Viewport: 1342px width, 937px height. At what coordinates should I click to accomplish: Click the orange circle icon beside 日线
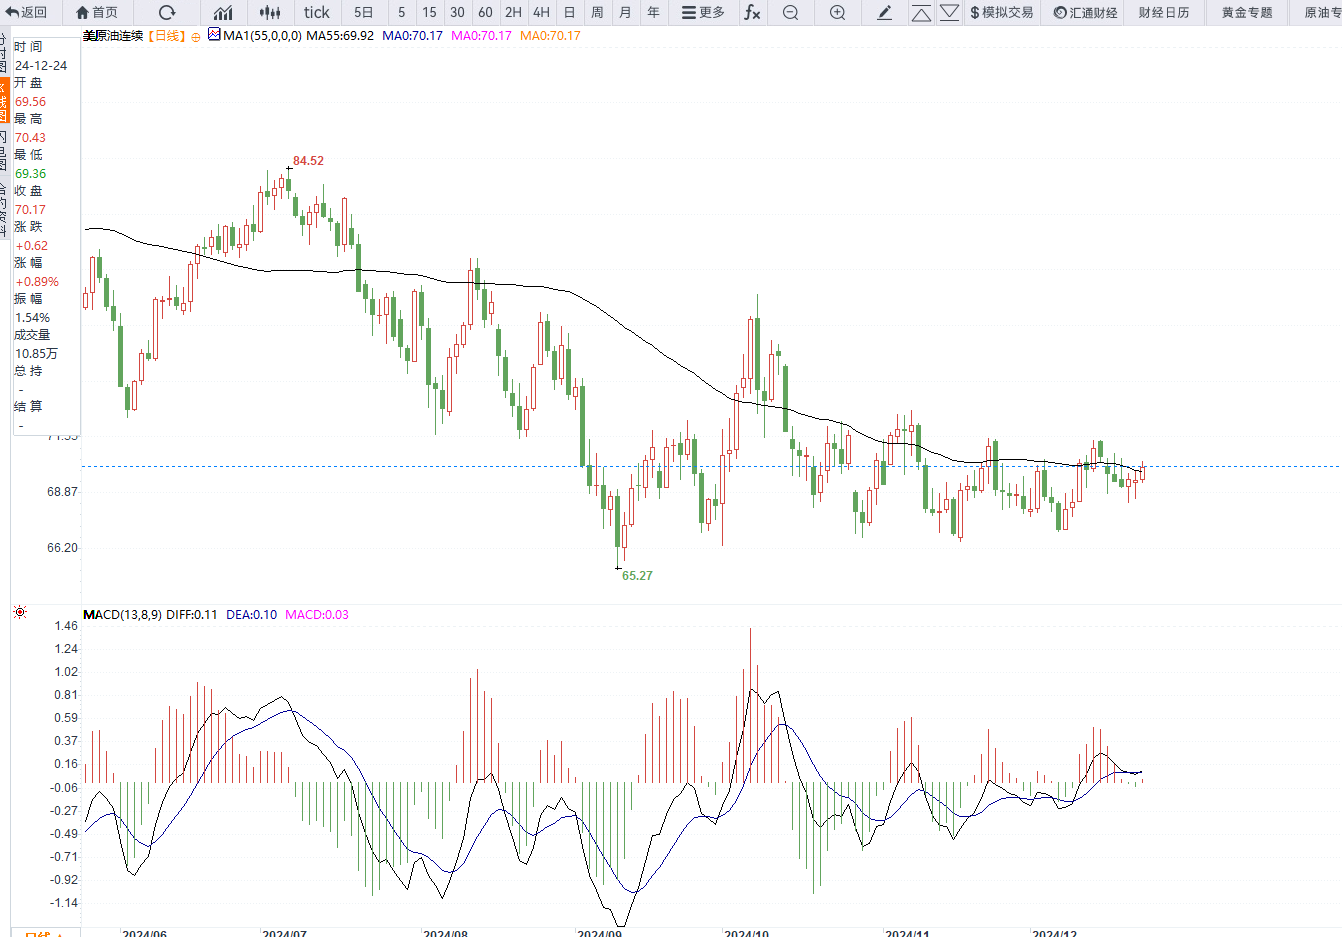click(196, 36)
